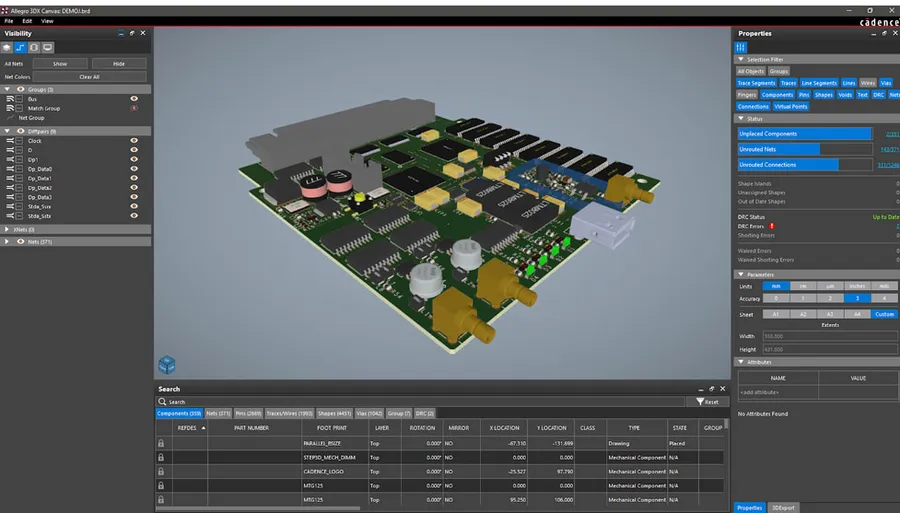This screenshot has height=513, width=900.
Task: Toggle the Groups section eye icon
Action: click(21, 90)
